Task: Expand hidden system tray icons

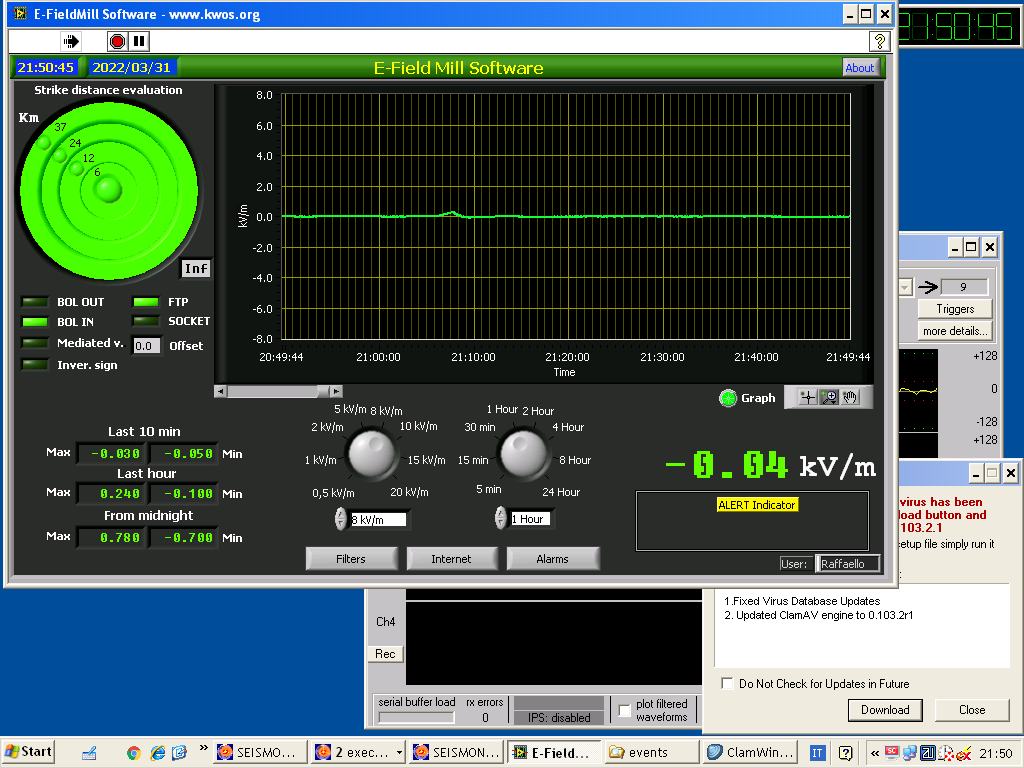Action: pyautogui.click(x=875, y=753)
